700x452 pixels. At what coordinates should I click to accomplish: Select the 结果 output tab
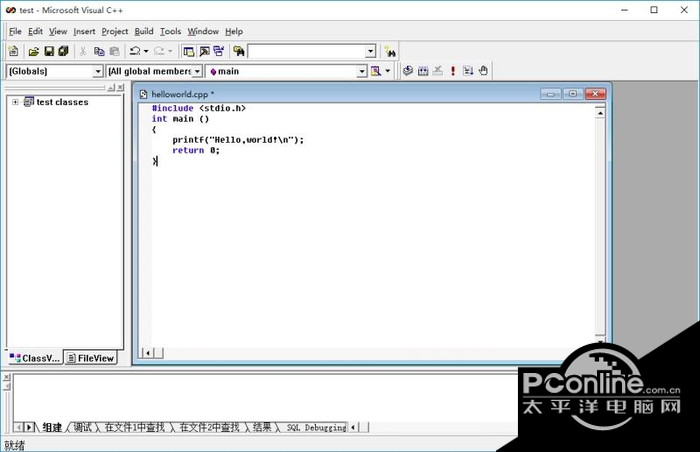(262, 427)
